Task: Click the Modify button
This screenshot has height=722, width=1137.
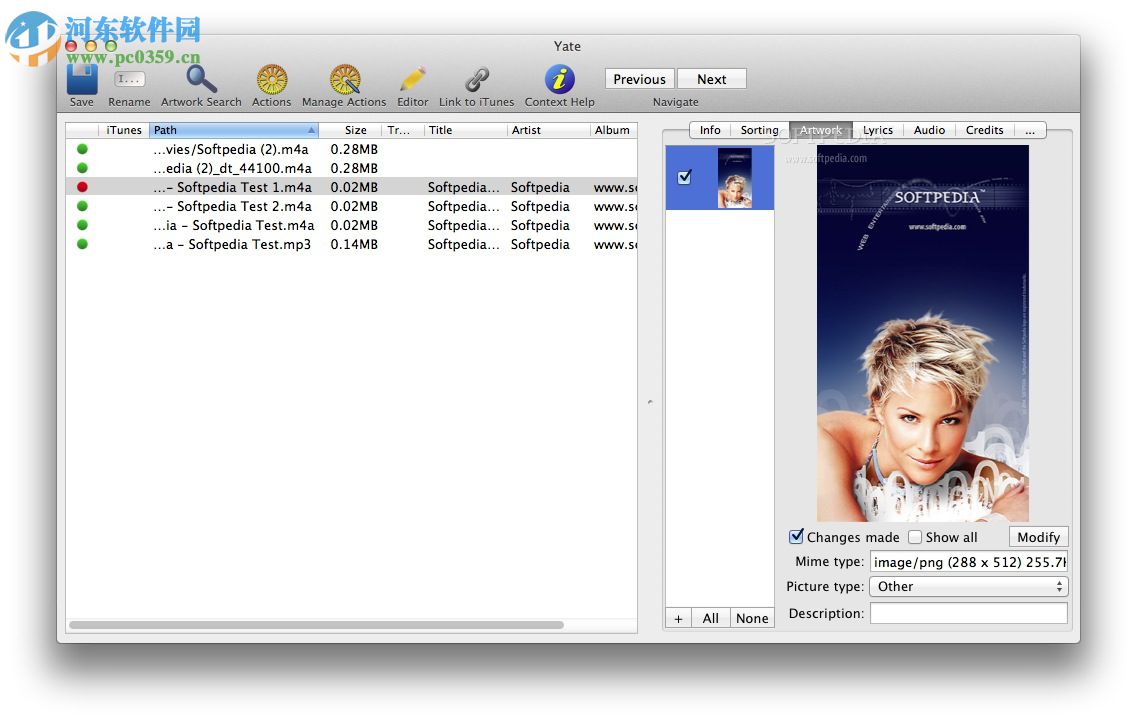Action: [1038, 537]
